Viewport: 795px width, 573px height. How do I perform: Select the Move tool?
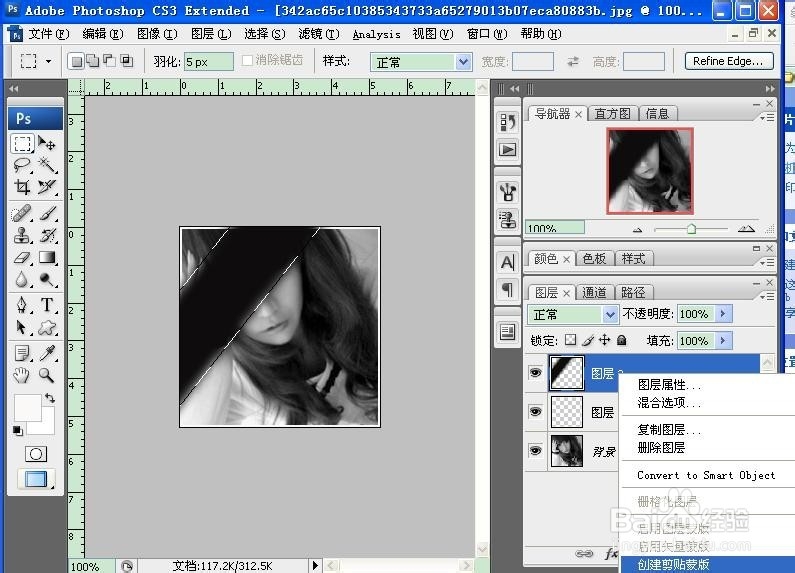click(x=47, y=144)
